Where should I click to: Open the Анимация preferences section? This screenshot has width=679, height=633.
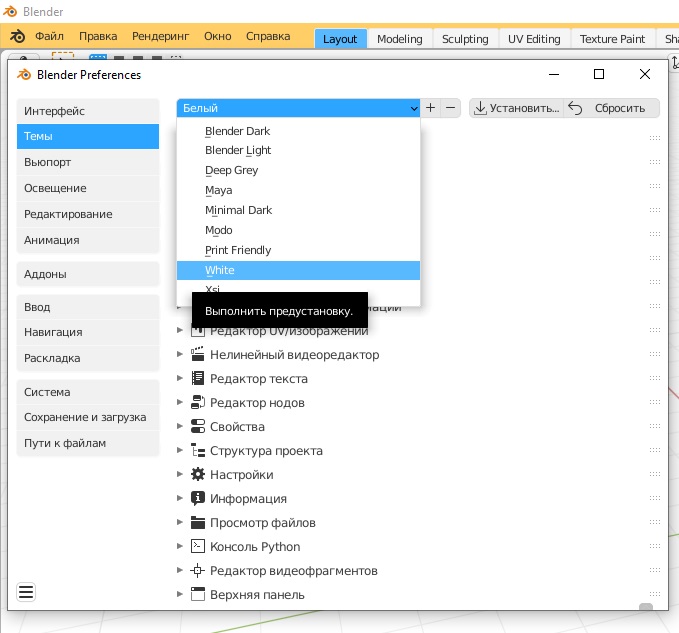[x=88, y=240]
